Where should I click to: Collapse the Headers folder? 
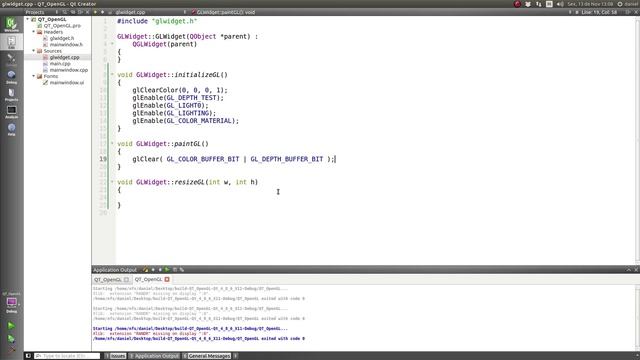[x=34, y=32]
